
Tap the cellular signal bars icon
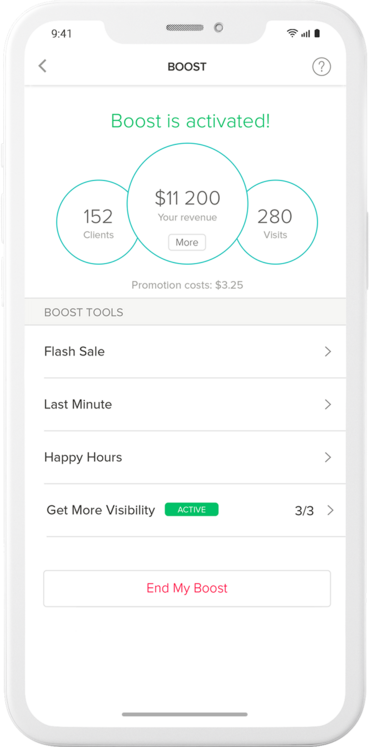pyautogui.click(x=305, y=34)
